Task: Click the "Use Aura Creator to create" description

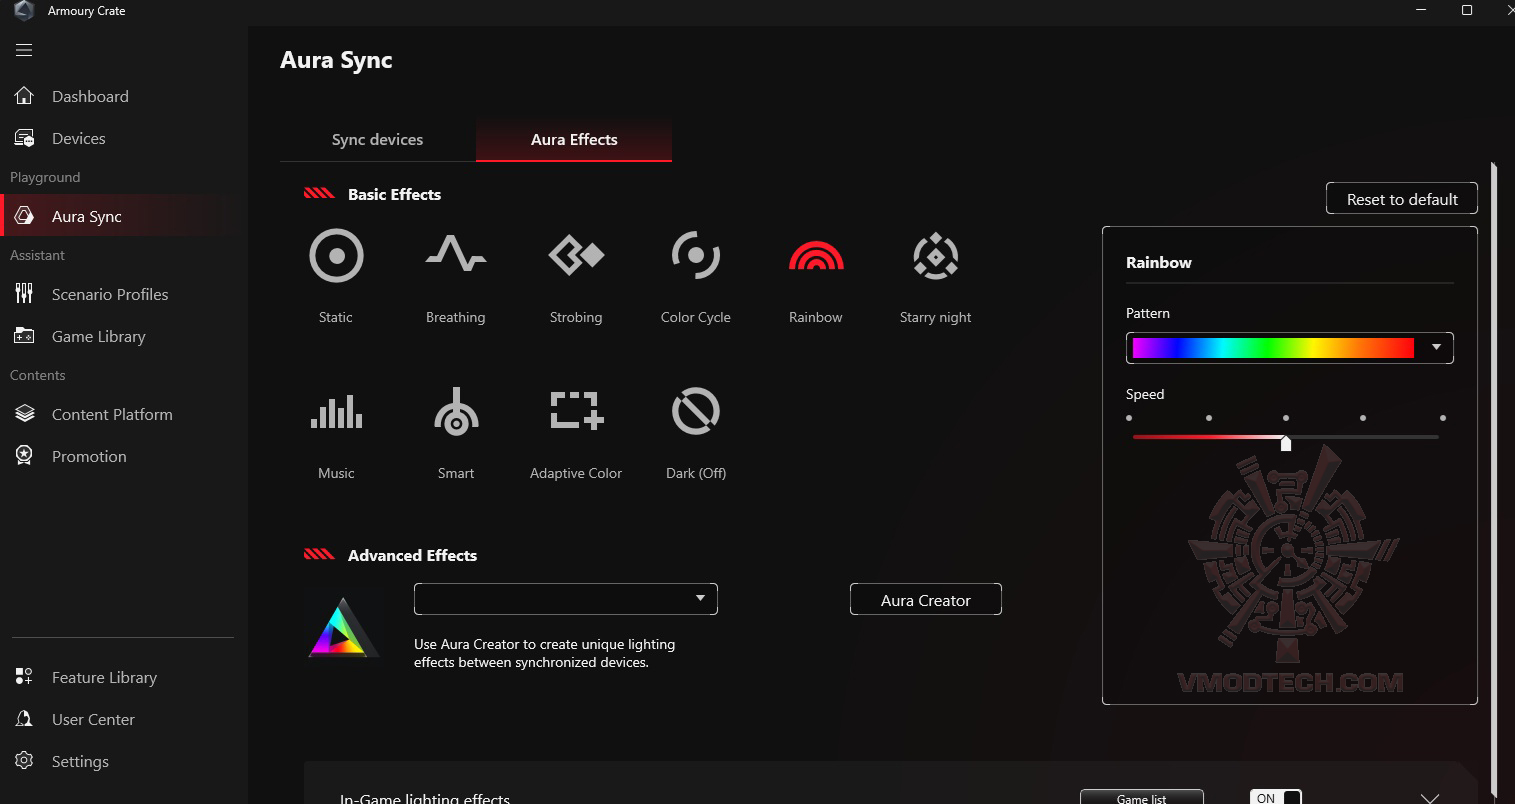Action: click(x=544, y=653)
